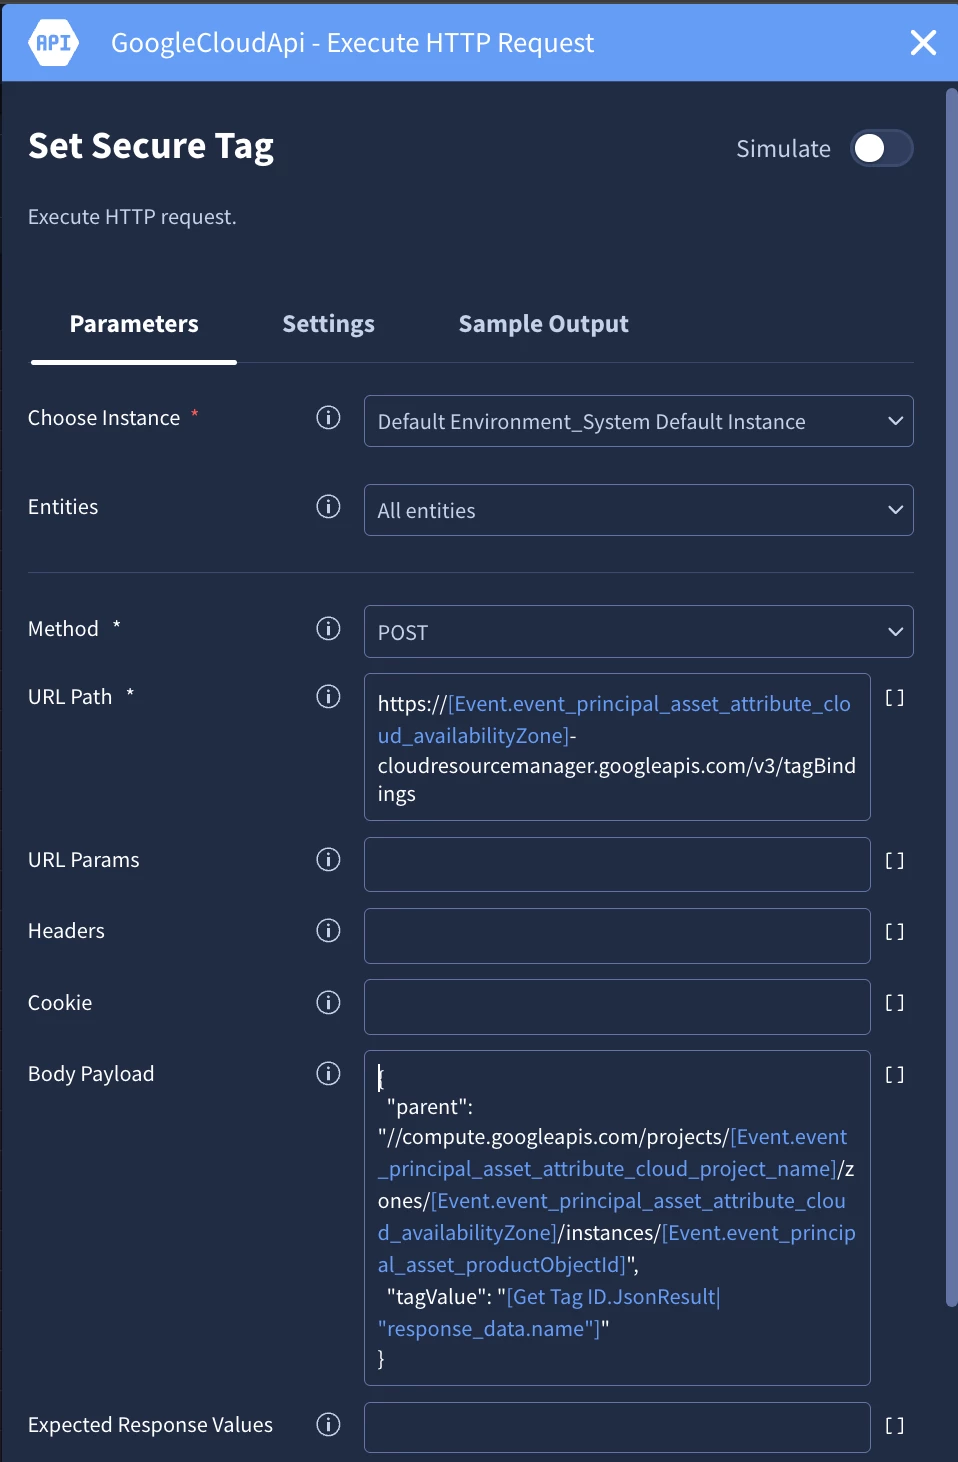Open the Entities dropdown
Image resolution: width=958 pixels, height=1462 pixels.
click(x=638, y=510)
